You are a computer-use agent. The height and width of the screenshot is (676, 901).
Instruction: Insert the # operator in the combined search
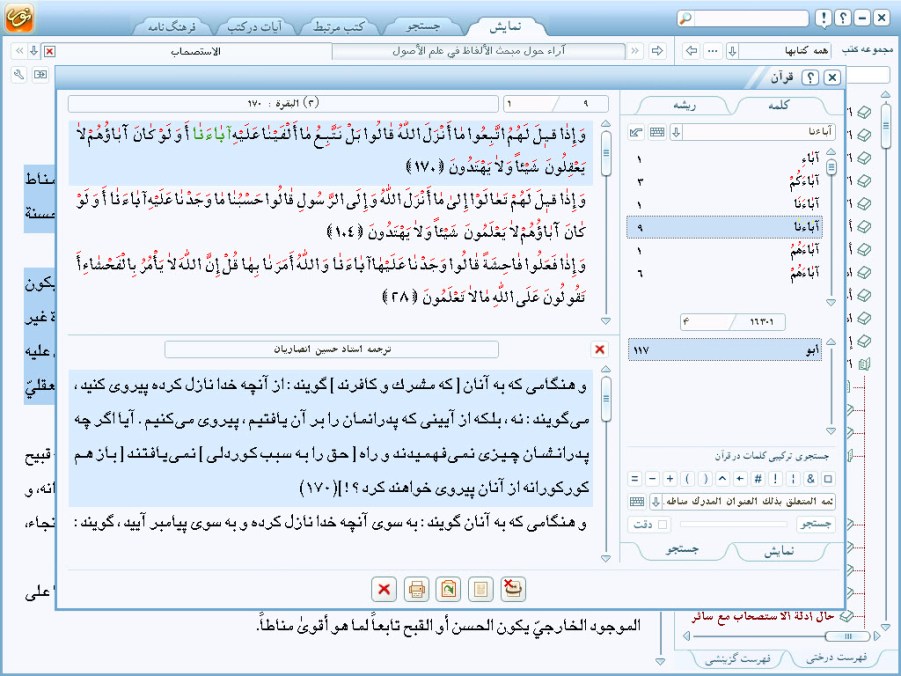click(758, 478)
